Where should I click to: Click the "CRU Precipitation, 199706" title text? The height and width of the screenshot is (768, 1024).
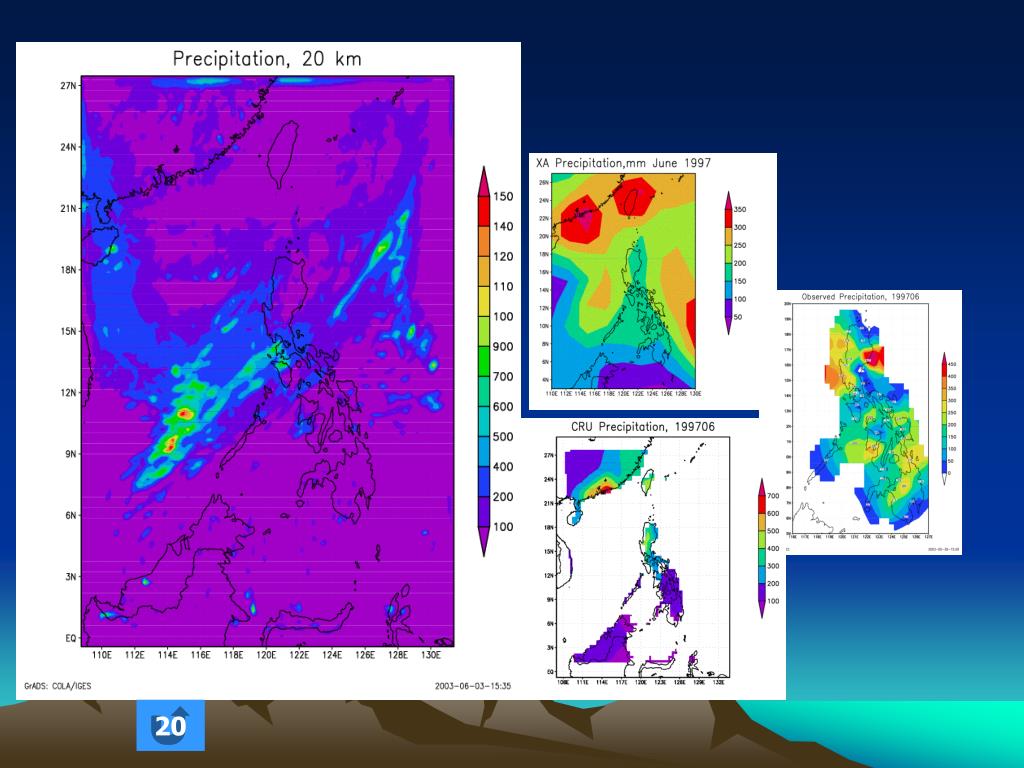coord(642,428)
